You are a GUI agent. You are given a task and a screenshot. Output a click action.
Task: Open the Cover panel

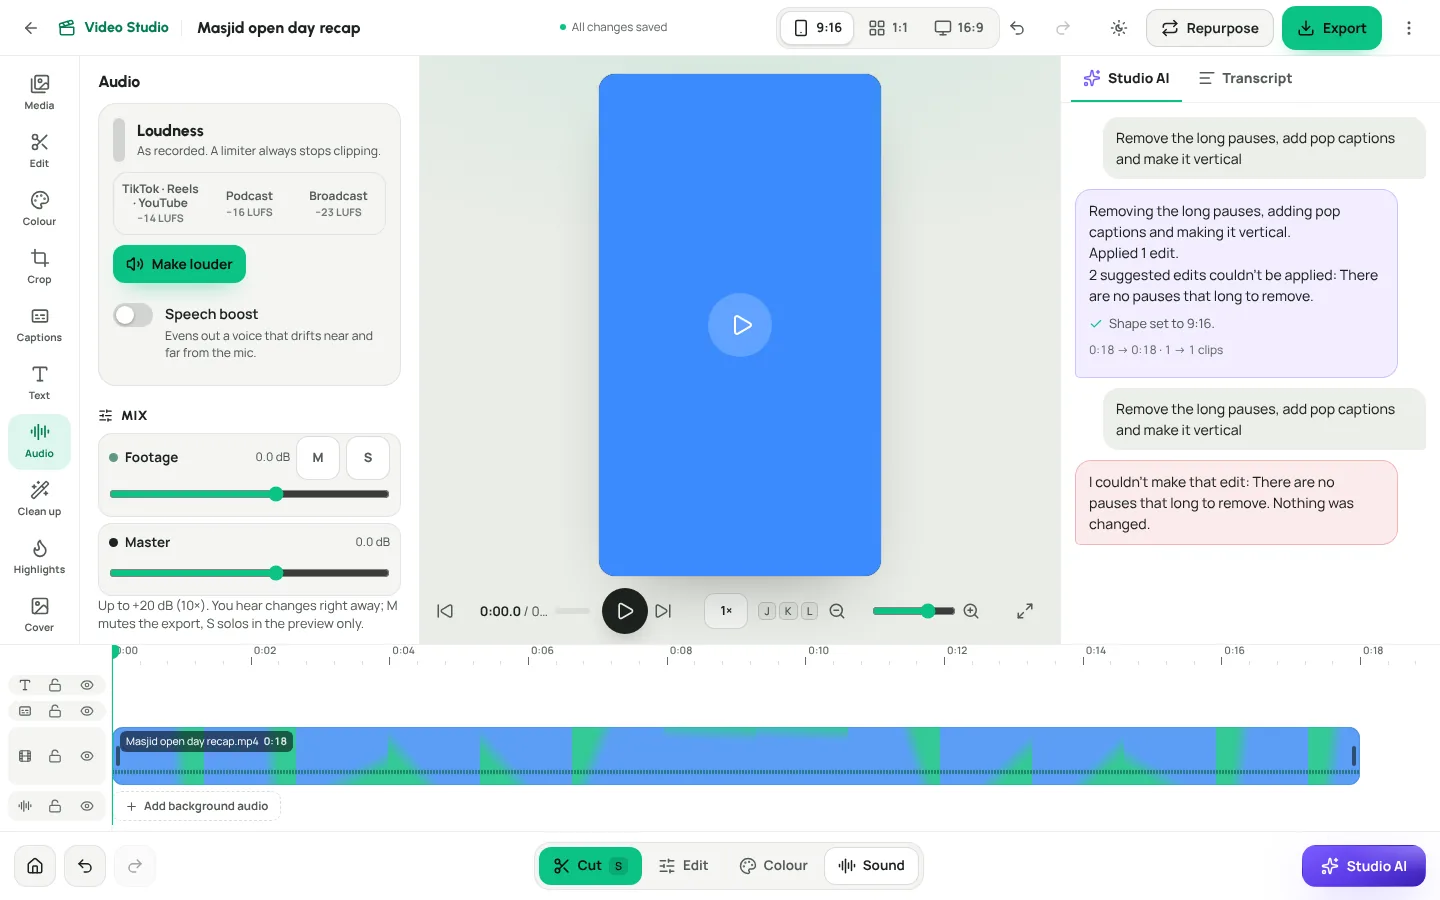click(x=39, y=614)
